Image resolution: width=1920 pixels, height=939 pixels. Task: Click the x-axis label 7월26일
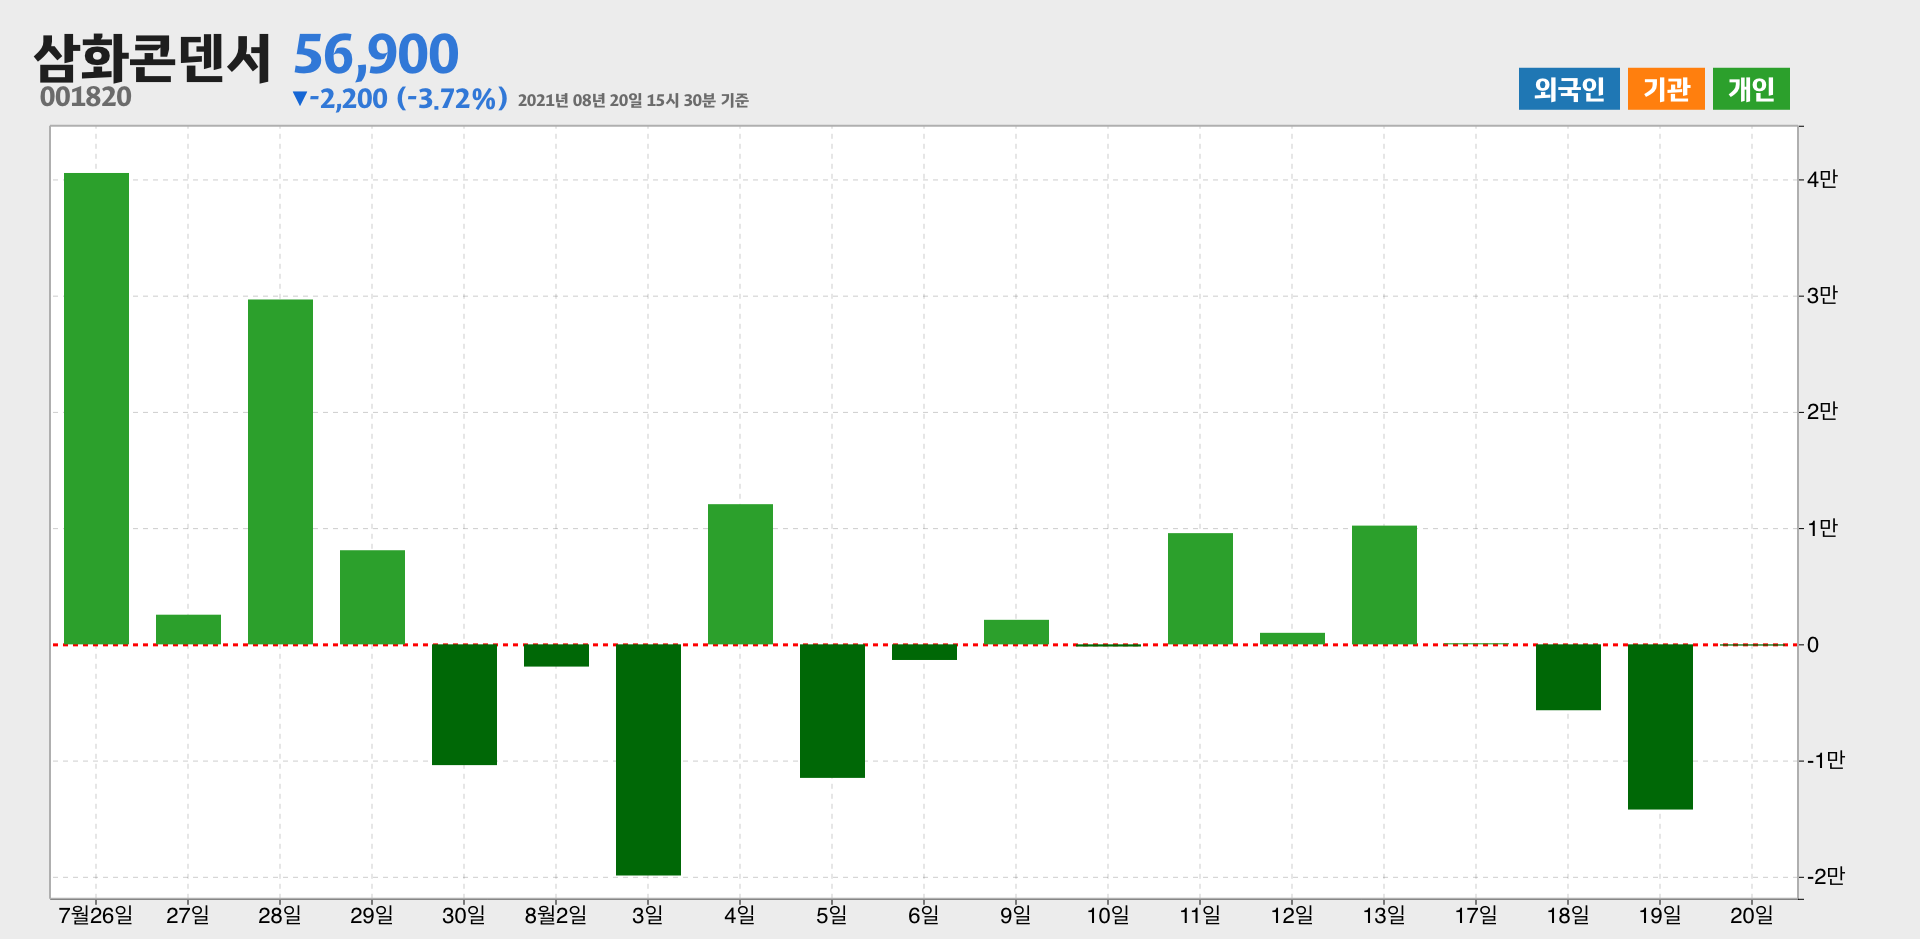tap(96, 915)
